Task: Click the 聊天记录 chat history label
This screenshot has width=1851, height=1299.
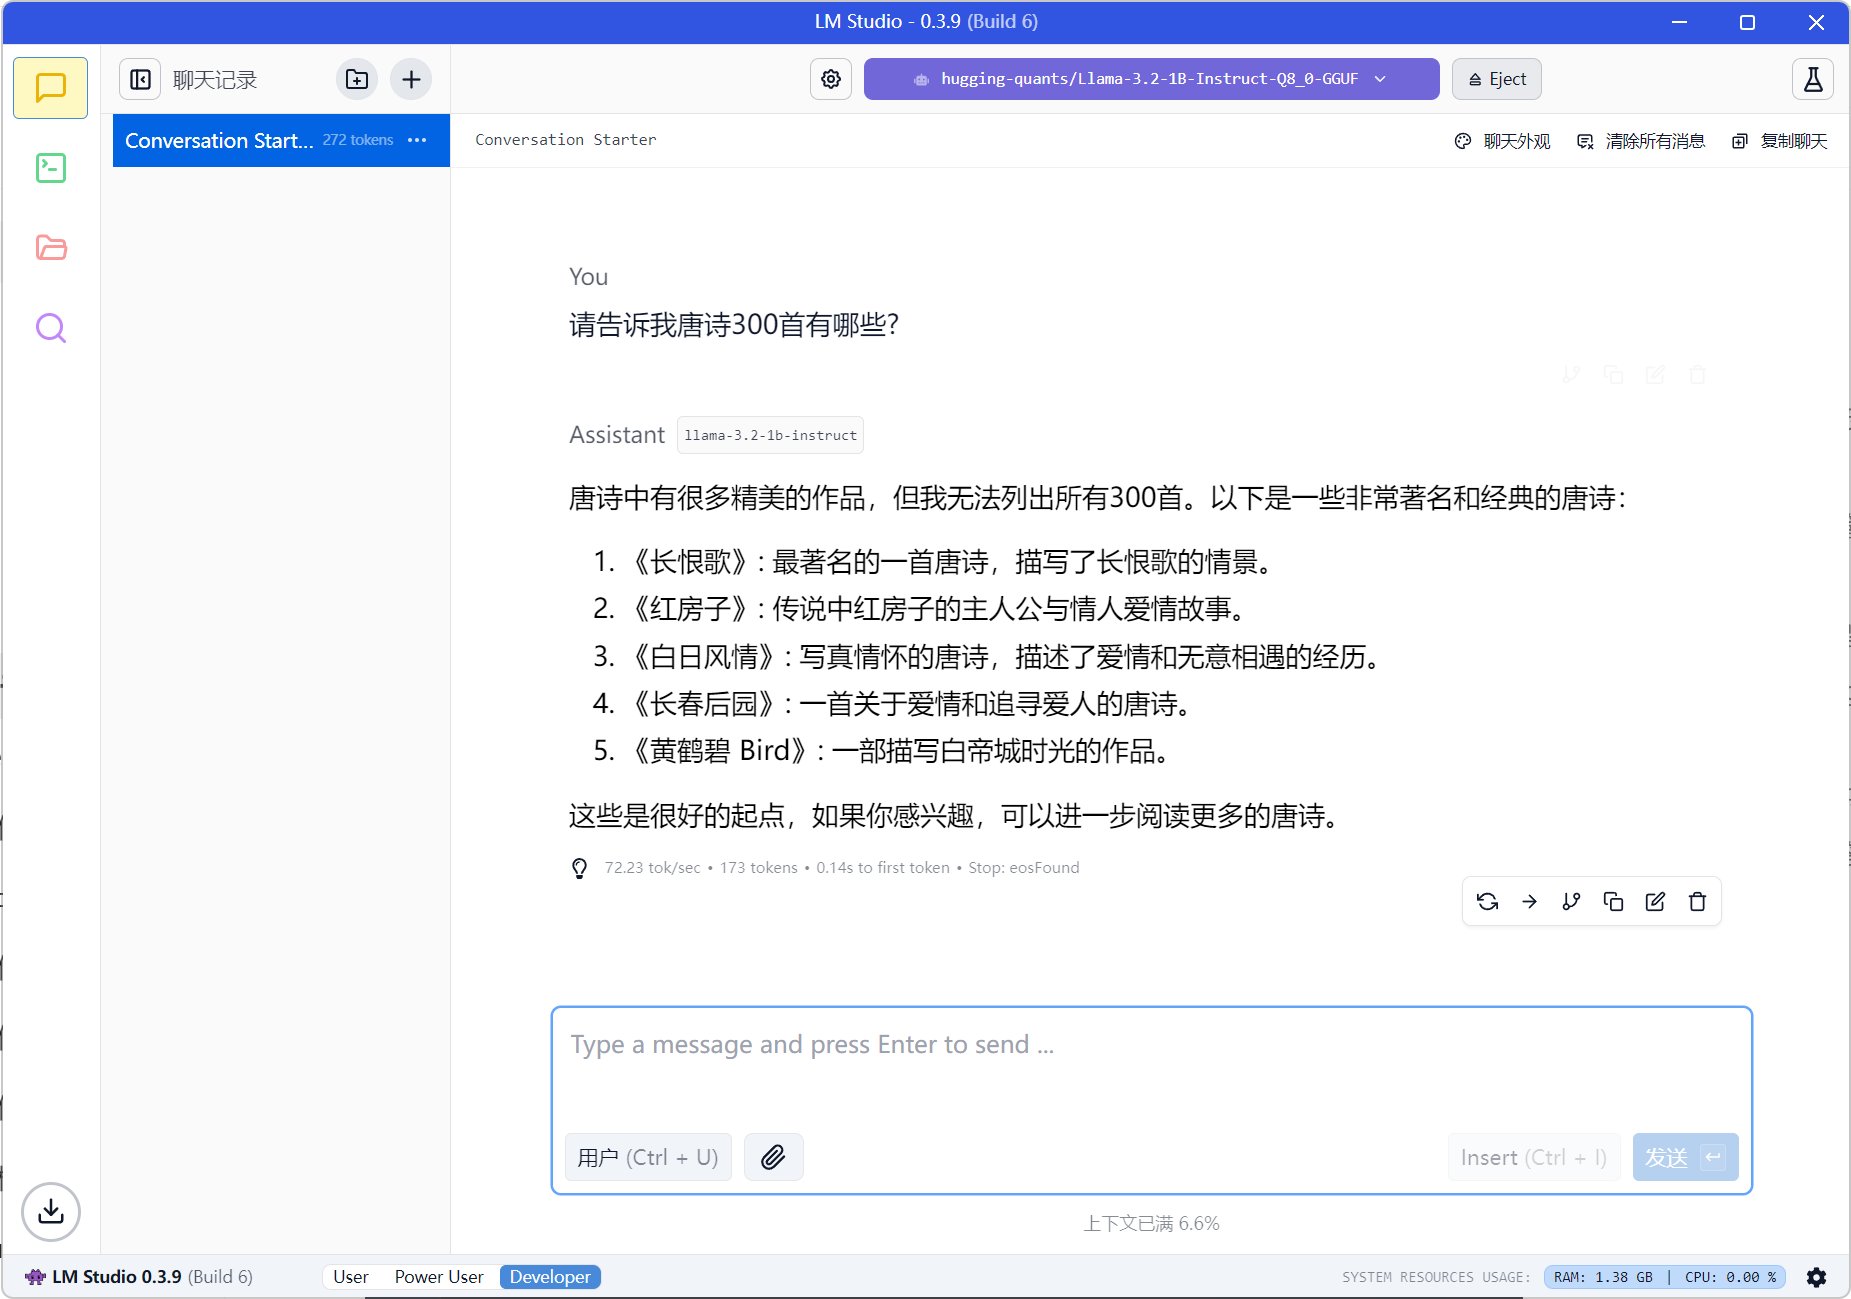Action: click(215, 80)
